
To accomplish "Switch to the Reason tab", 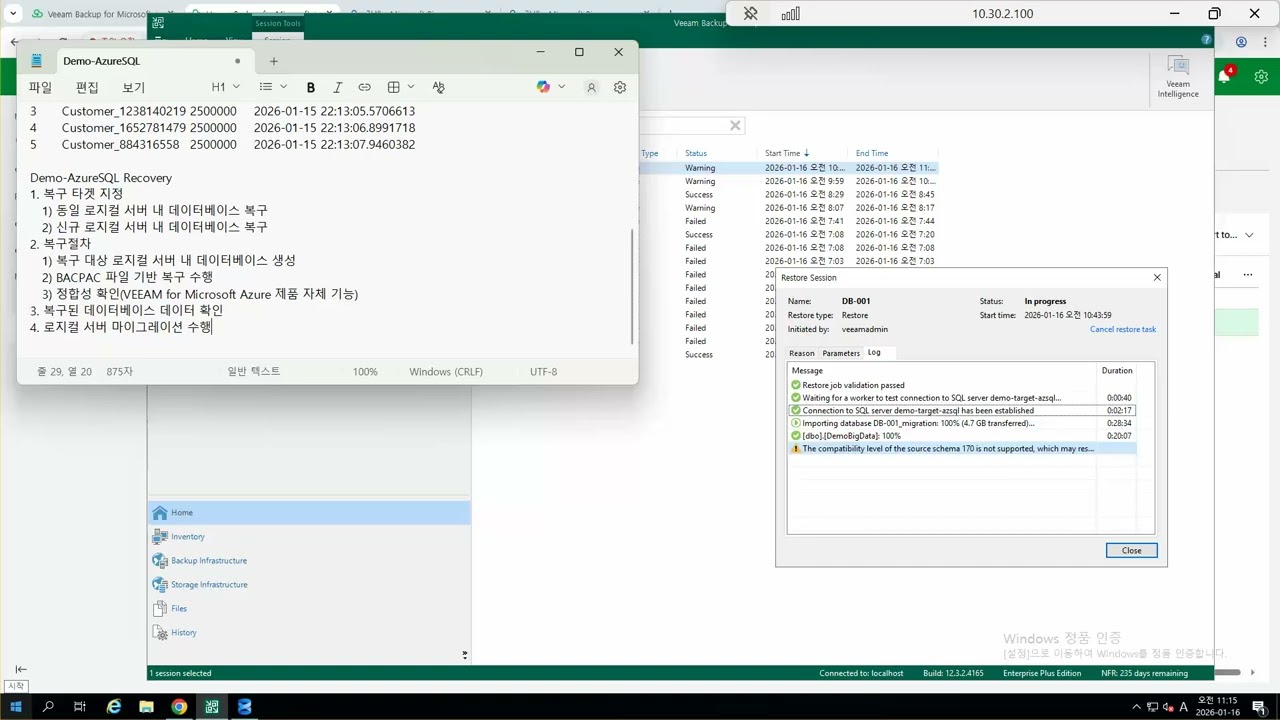I will point(802,353).
